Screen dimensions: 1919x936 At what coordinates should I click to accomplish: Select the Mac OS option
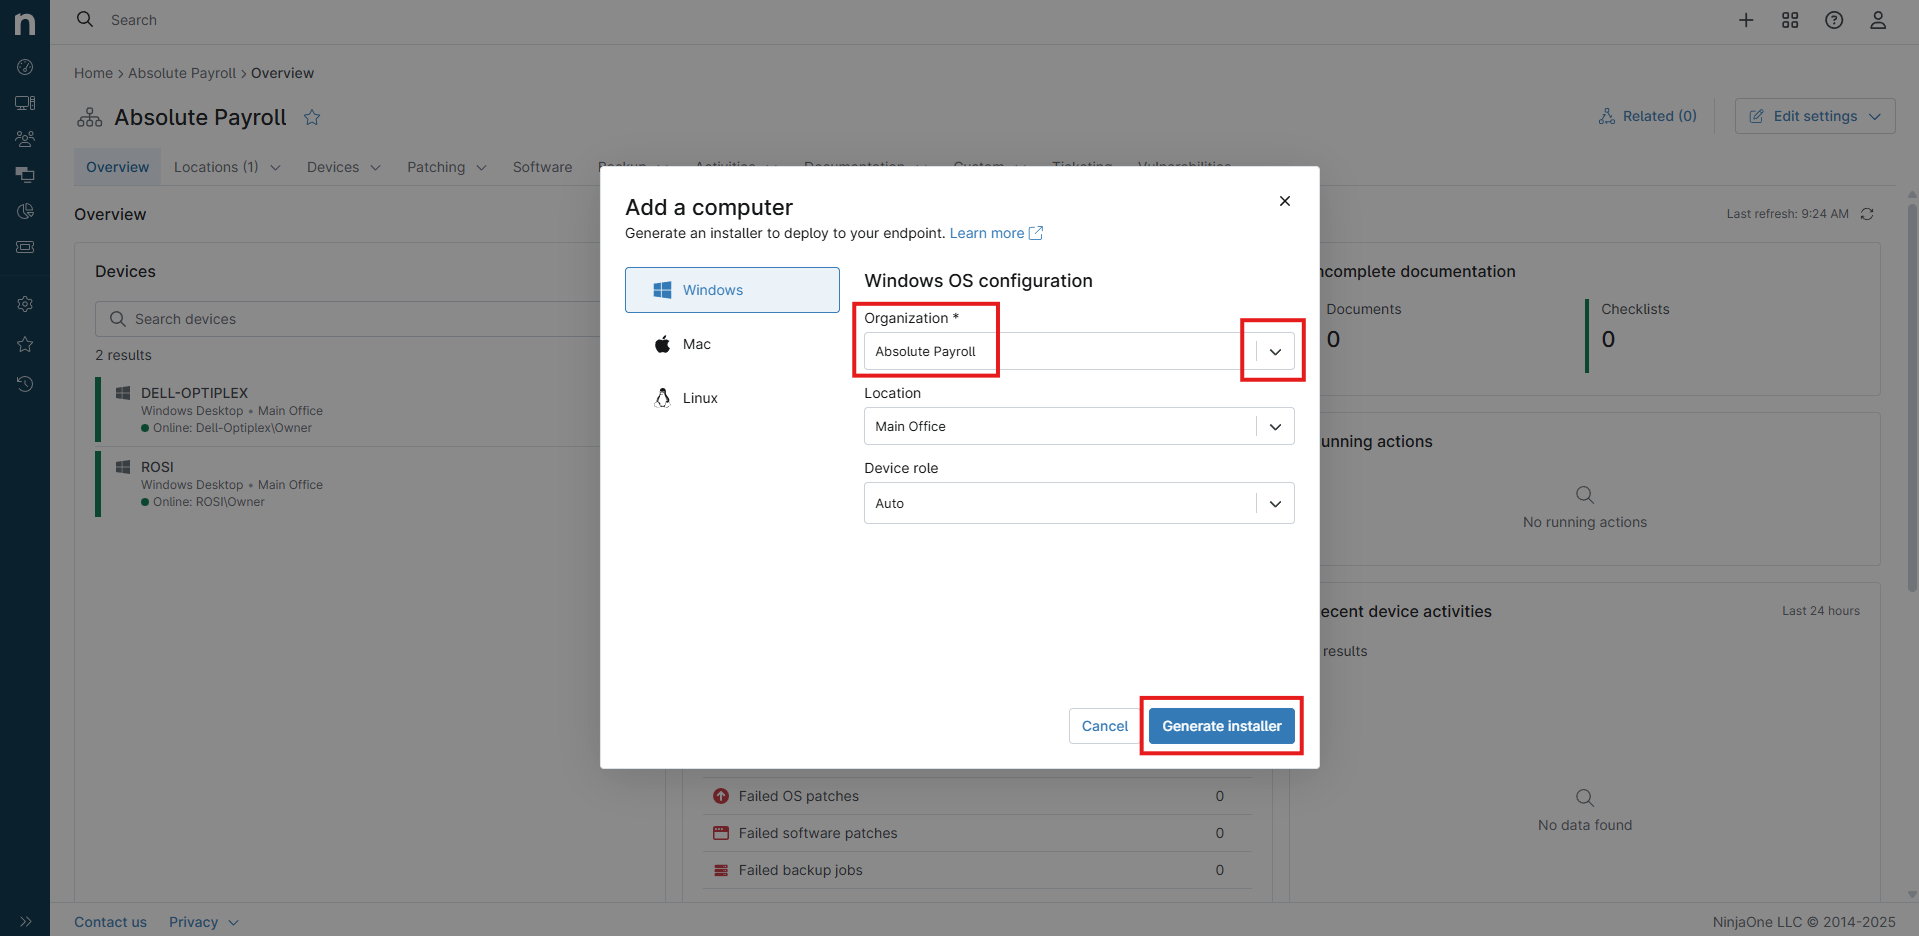[732, 344]
